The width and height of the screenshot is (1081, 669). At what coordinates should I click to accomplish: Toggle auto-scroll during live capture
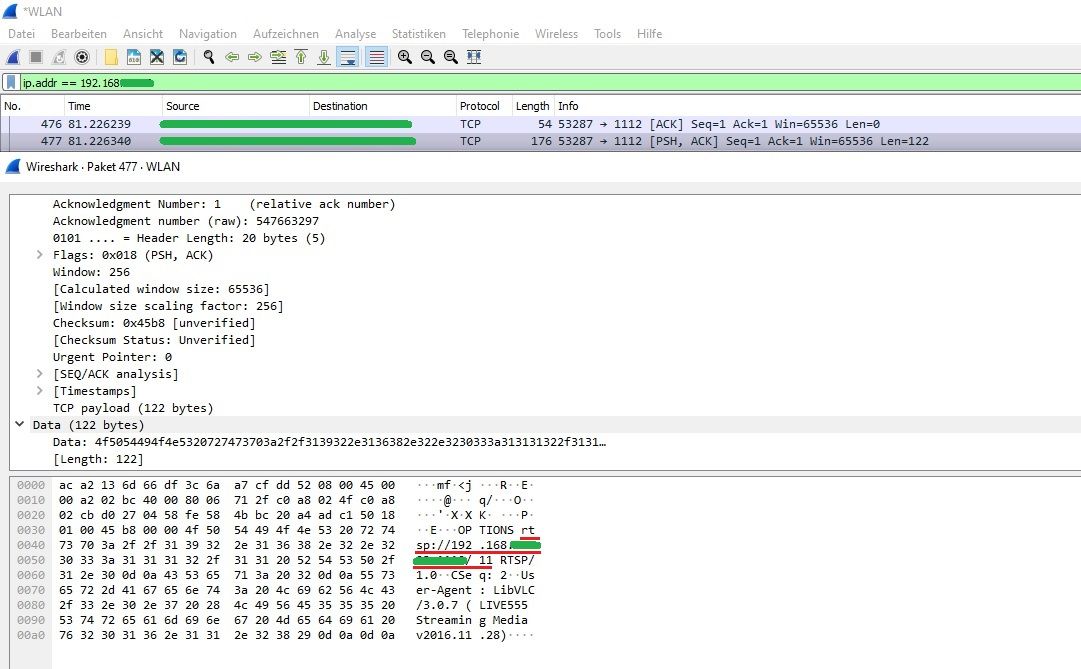pyautogui.click(x=348, y=57)
